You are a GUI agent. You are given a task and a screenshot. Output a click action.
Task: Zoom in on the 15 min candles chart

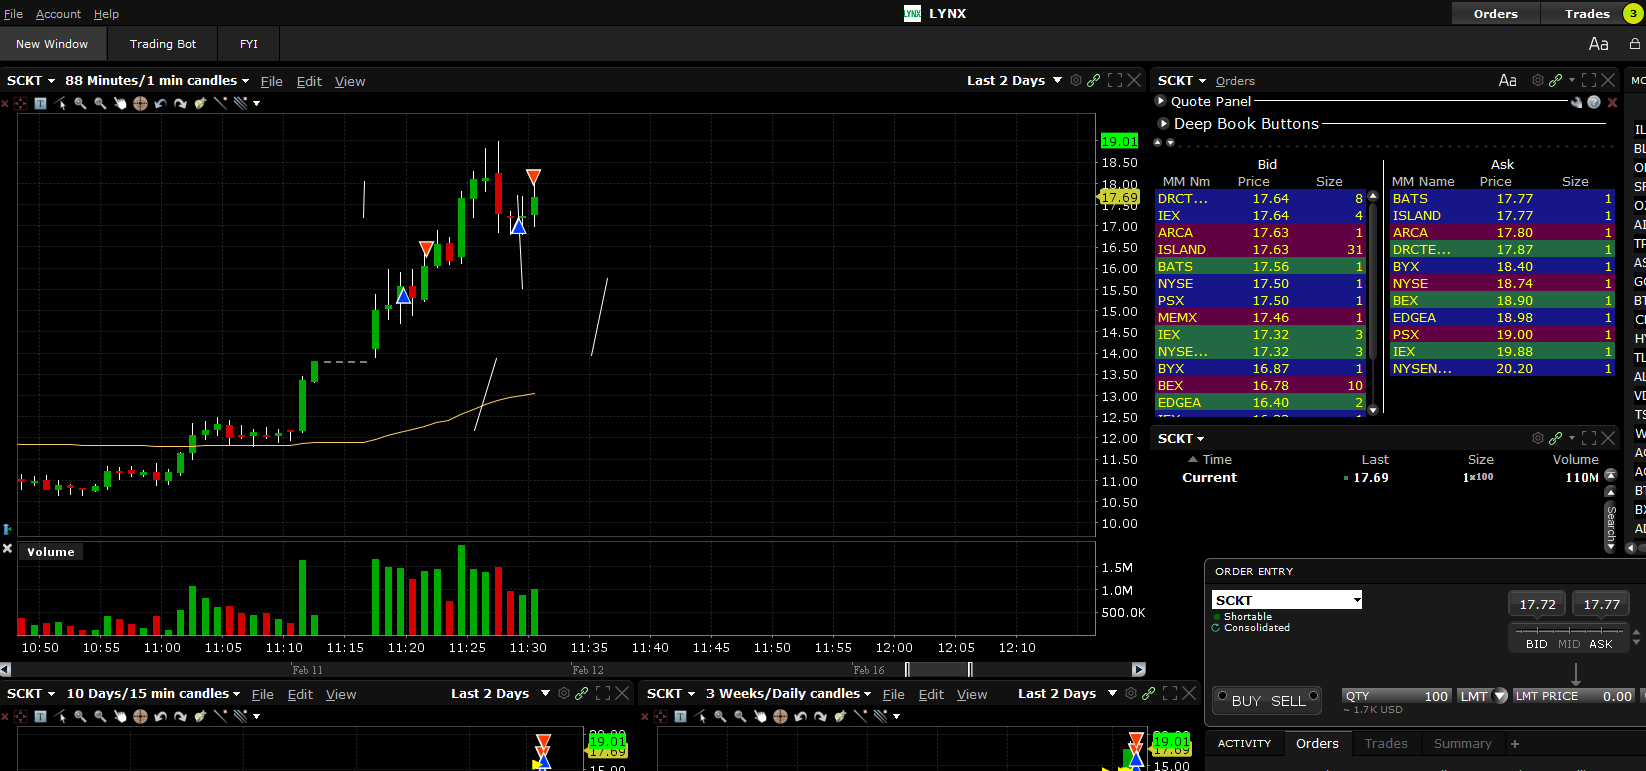coord(80,716)
